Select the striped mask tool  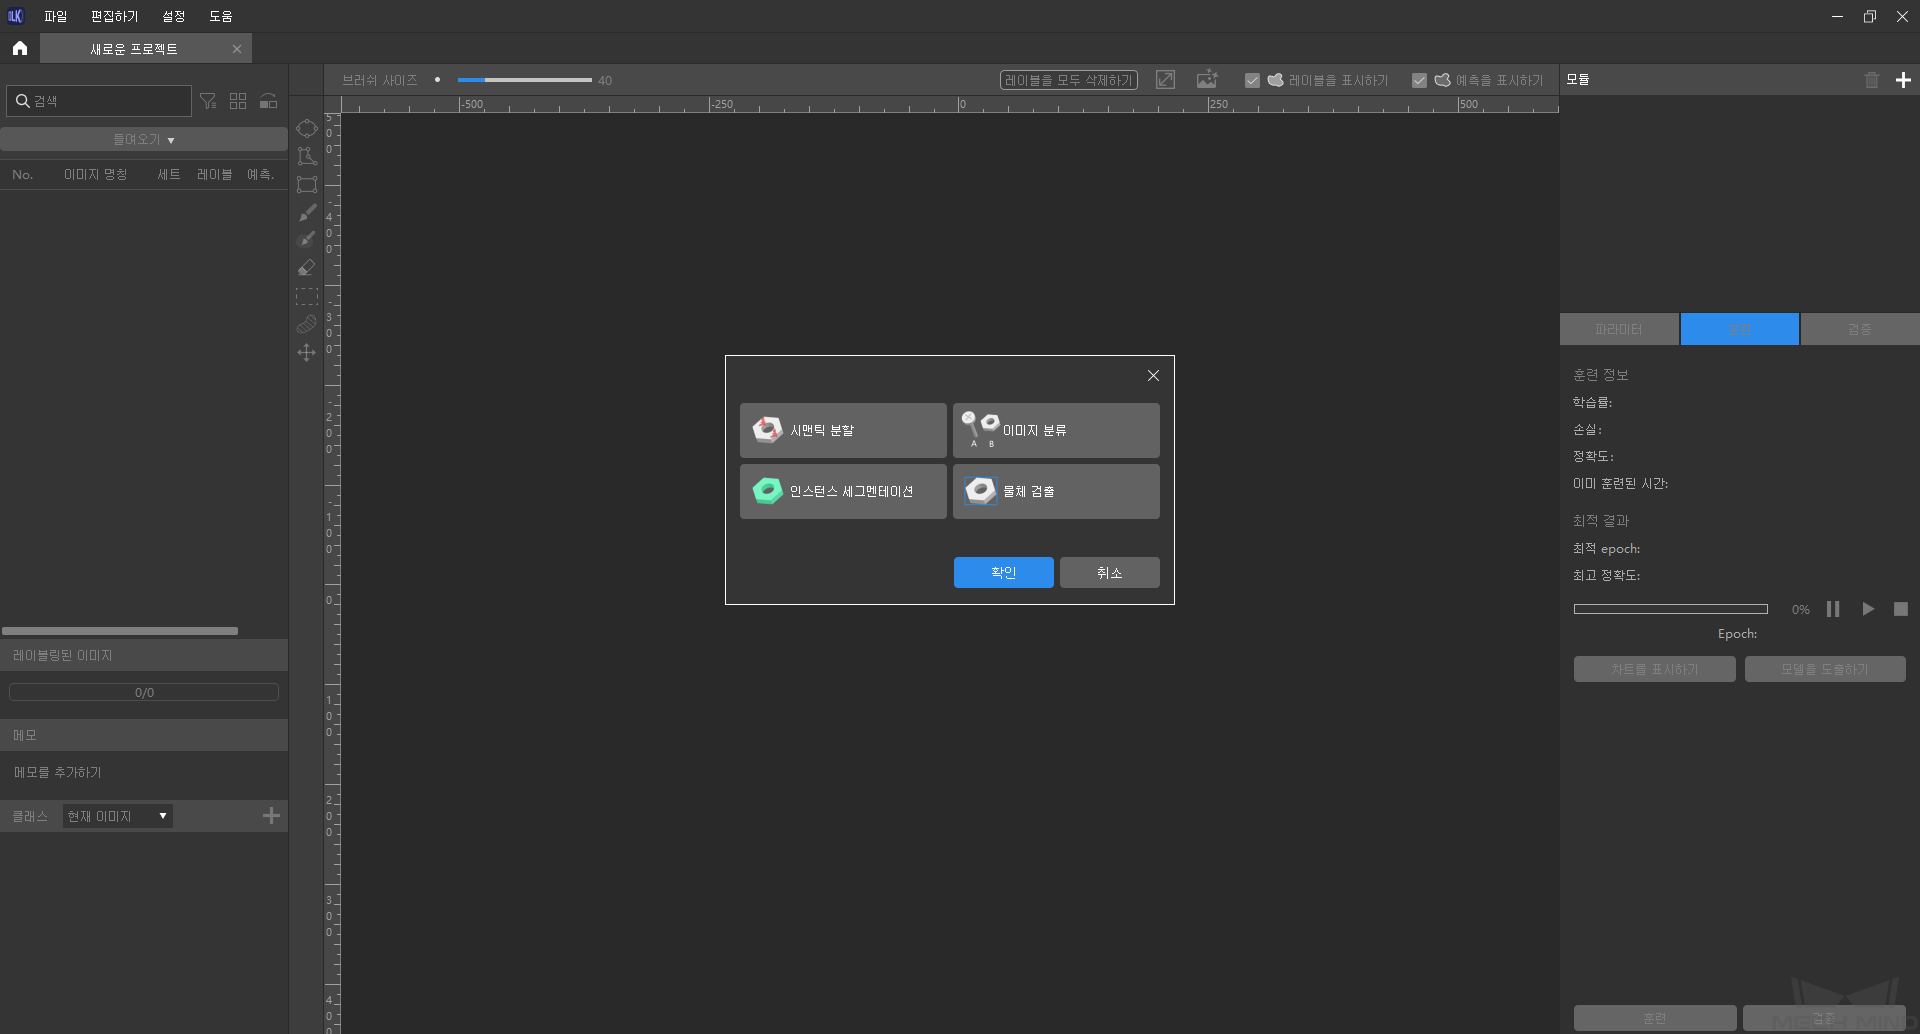pyautogui.click(x=307, y=324)
